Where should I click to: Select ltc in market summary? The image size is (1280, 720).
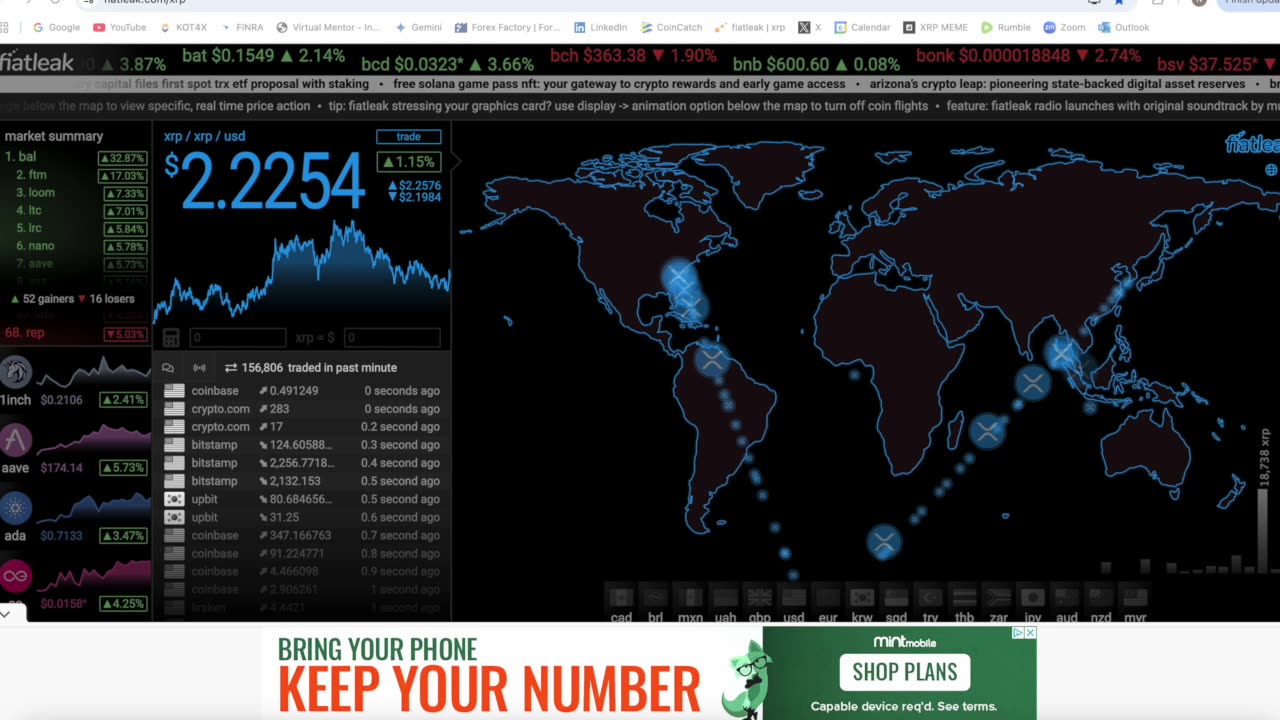click(x=75, y=211)
